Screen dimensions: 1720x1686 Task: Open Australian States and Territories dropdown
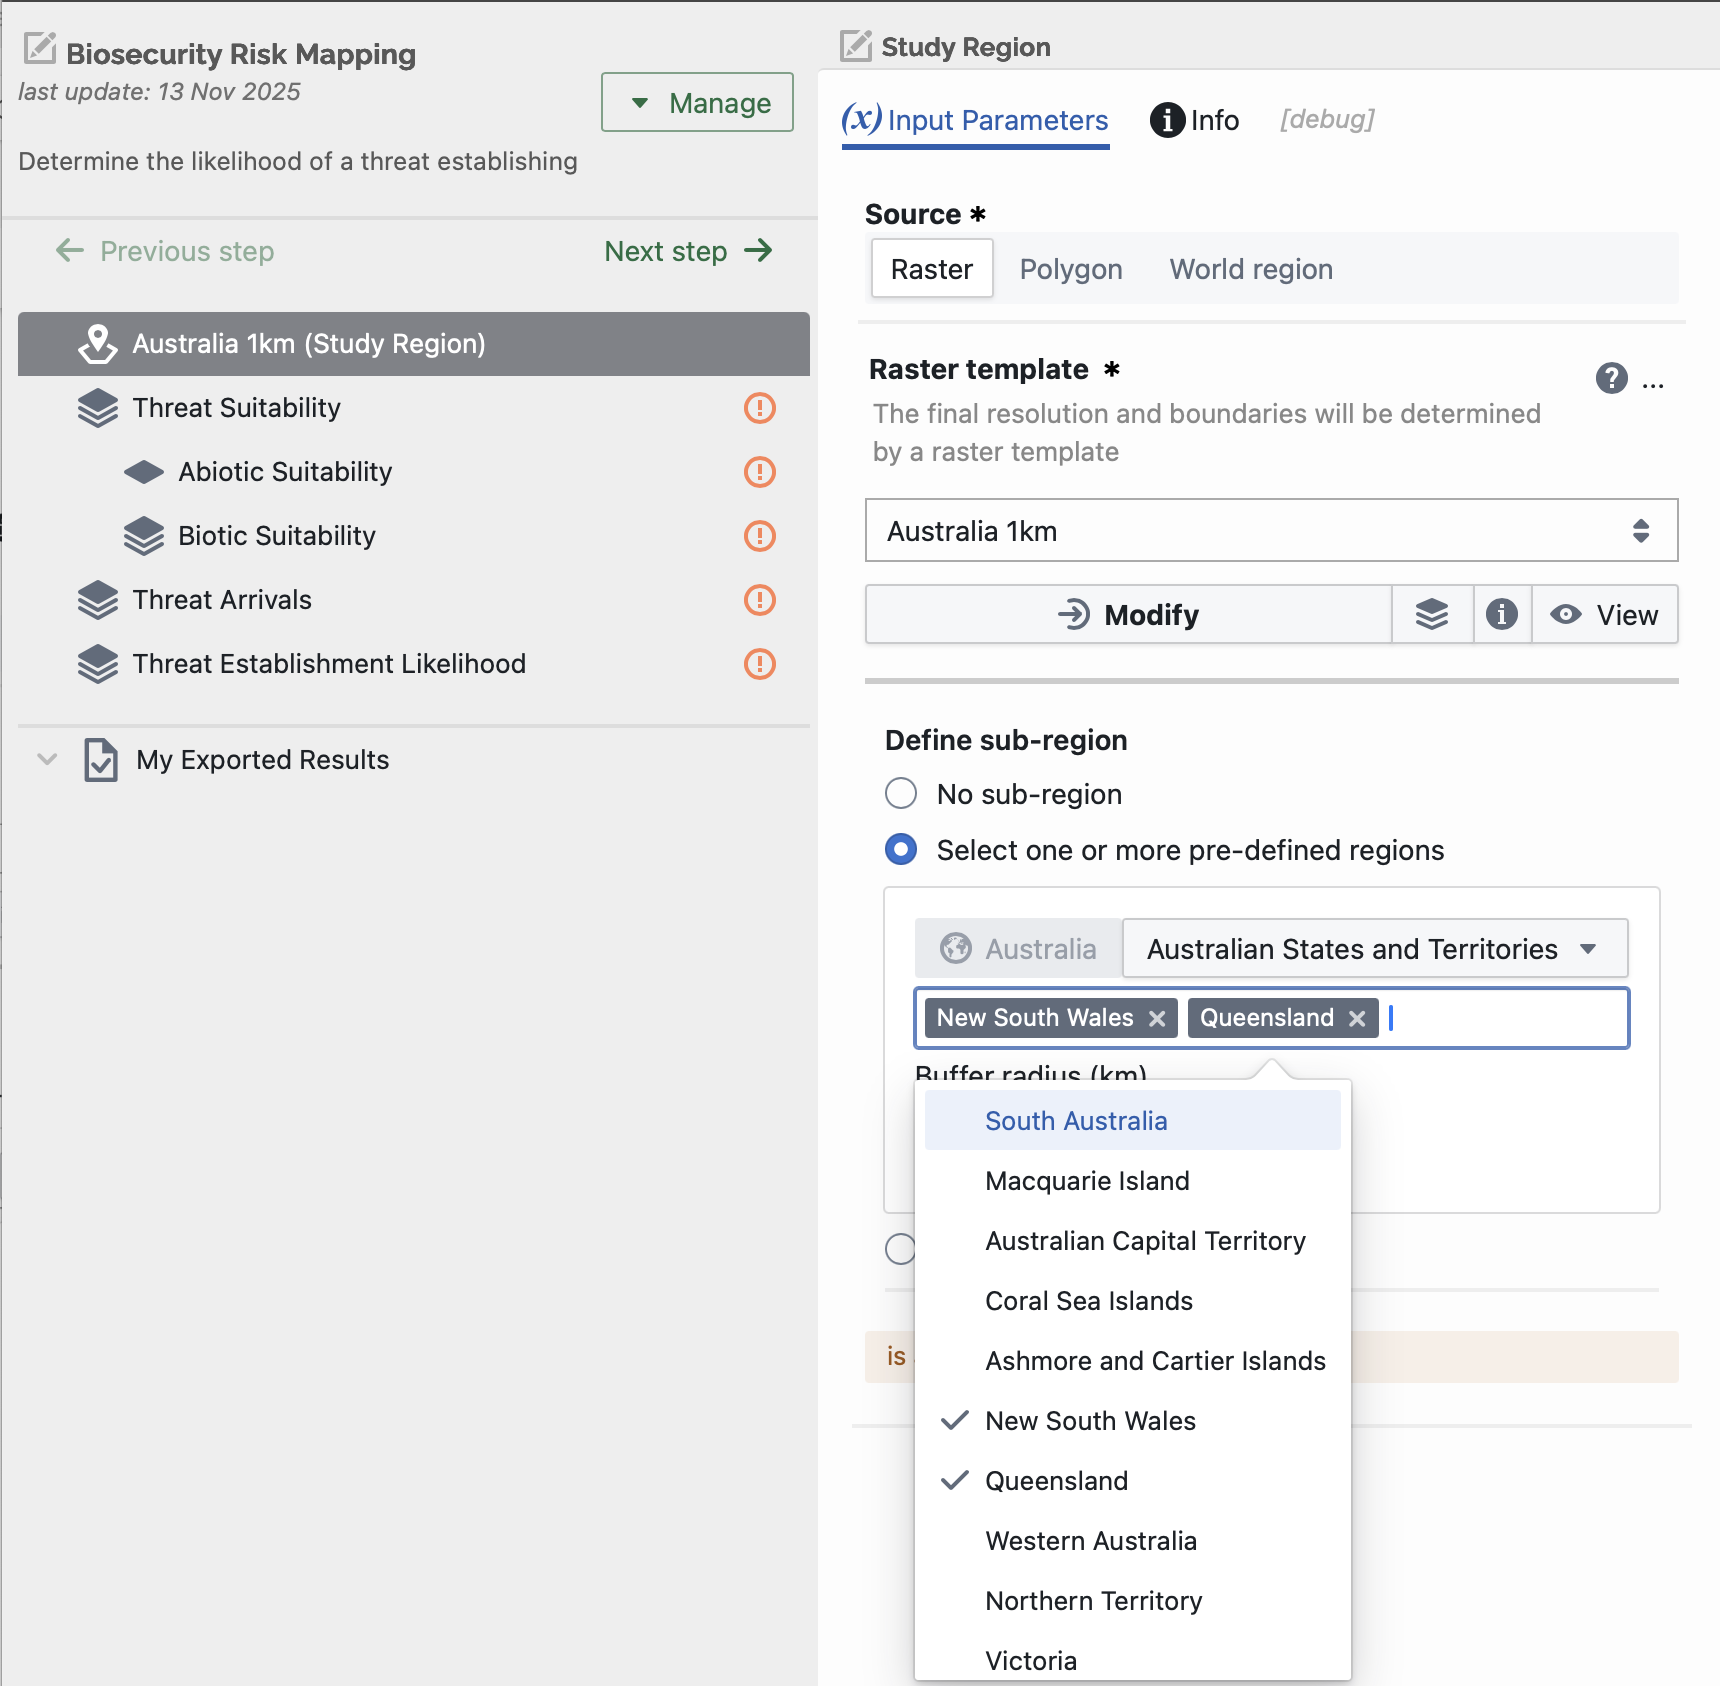click(1374, 948)
